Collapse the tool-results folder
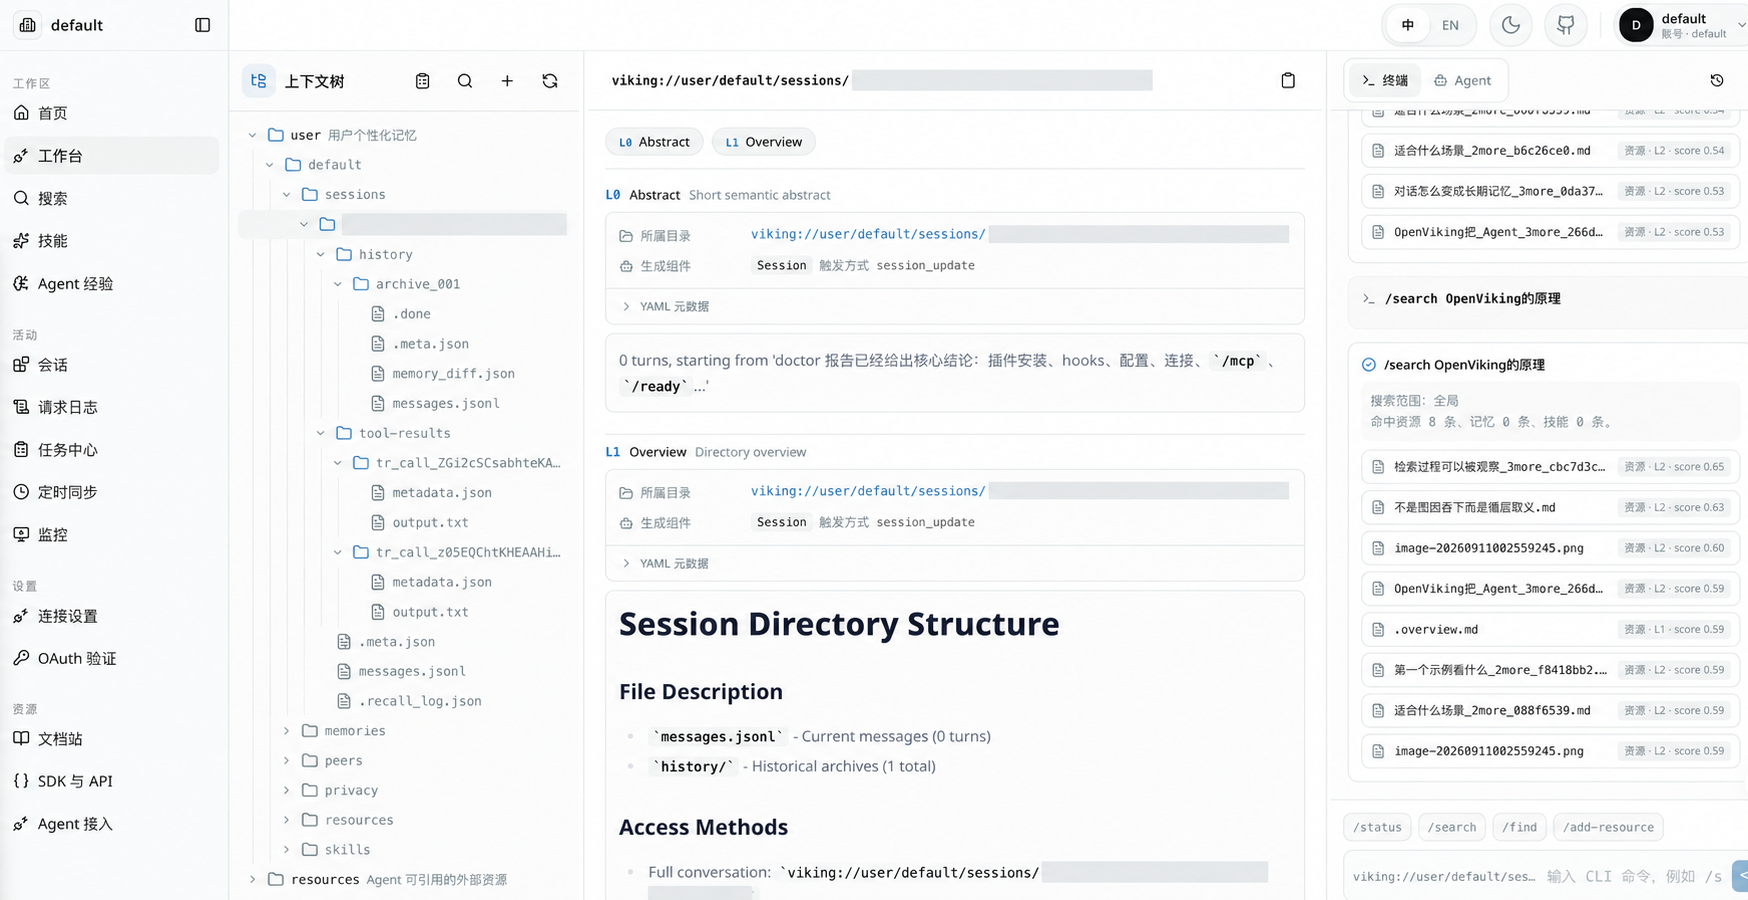The width and height of the screenshot is (1748, 900). [321, 433]
